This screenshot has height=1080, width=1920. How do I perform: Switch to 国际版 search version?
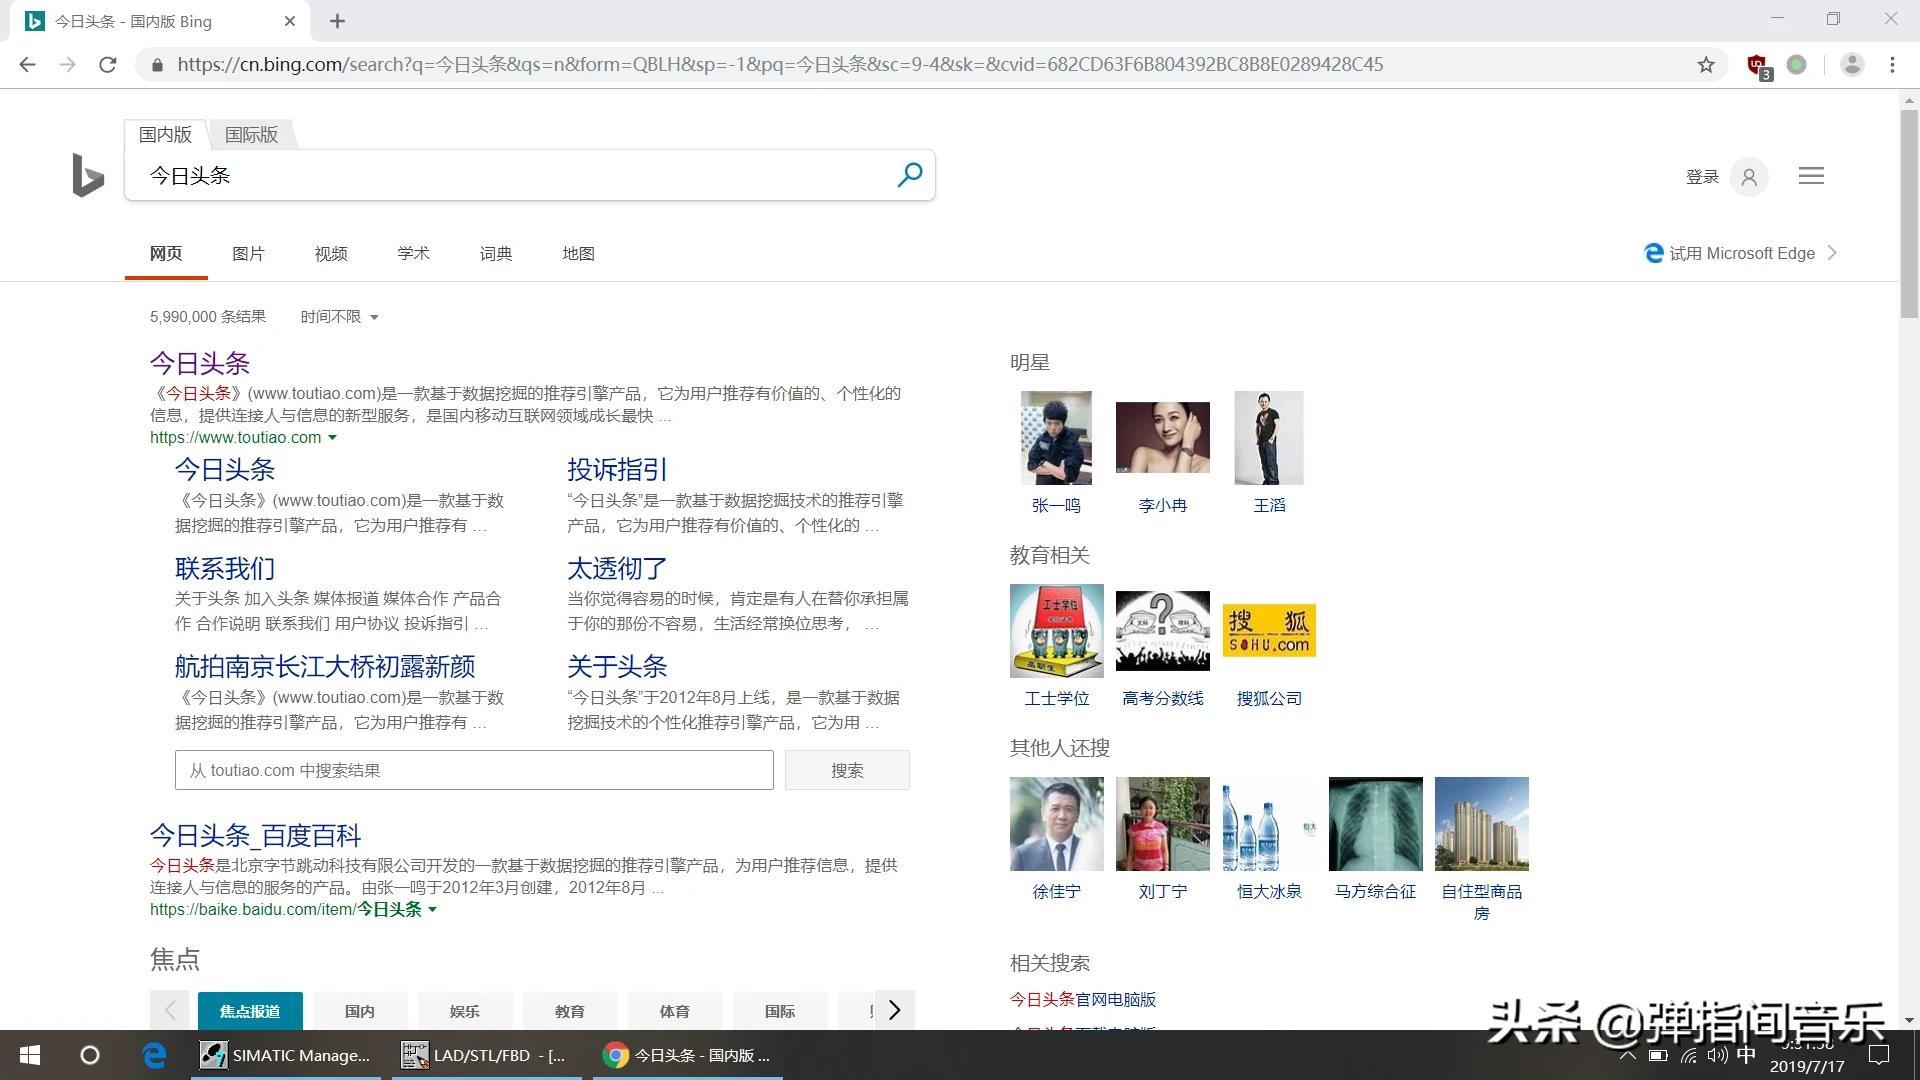(x=251, y=135)
